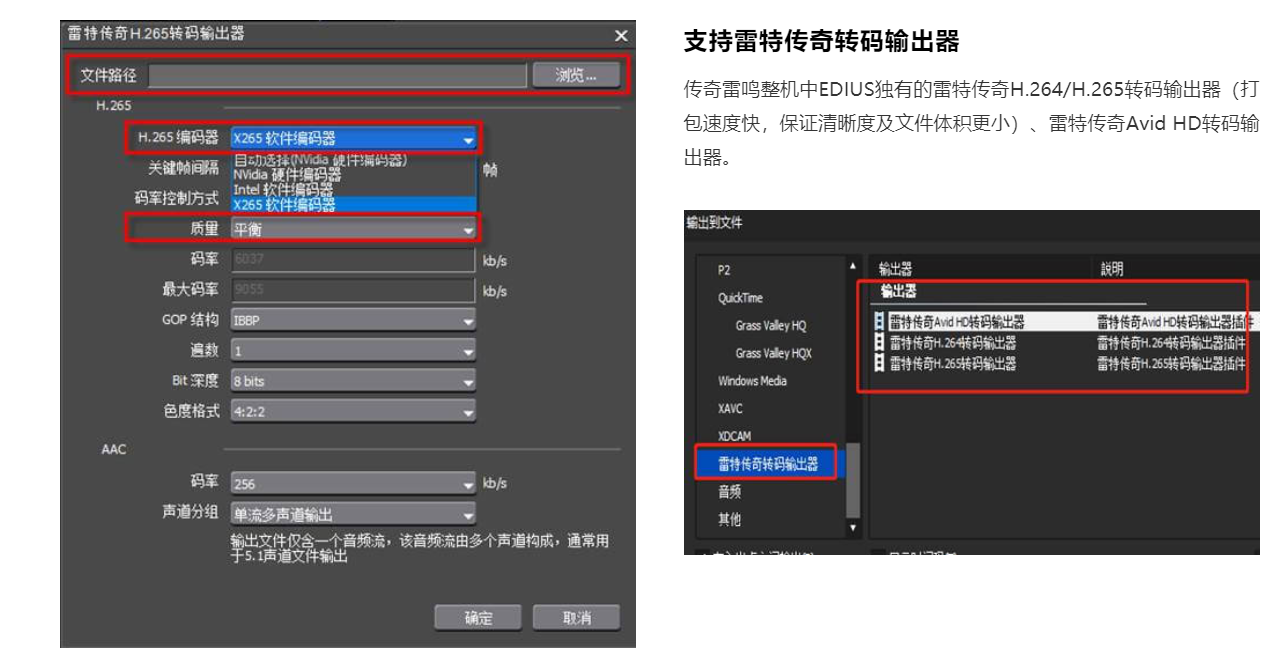Screen dimensions: 1285x659
Task: Click film icon of 雷特传奇H.265转码输出器
Action: (879, 363)
